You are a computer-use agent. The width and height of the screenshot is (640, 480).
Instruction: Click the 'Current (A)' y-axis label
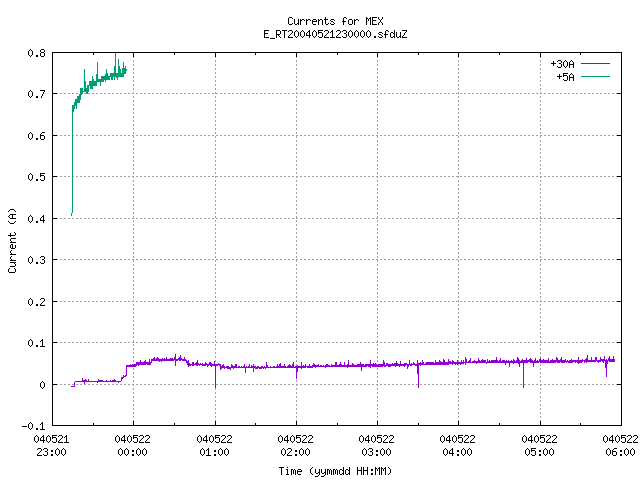coord(12,240)
